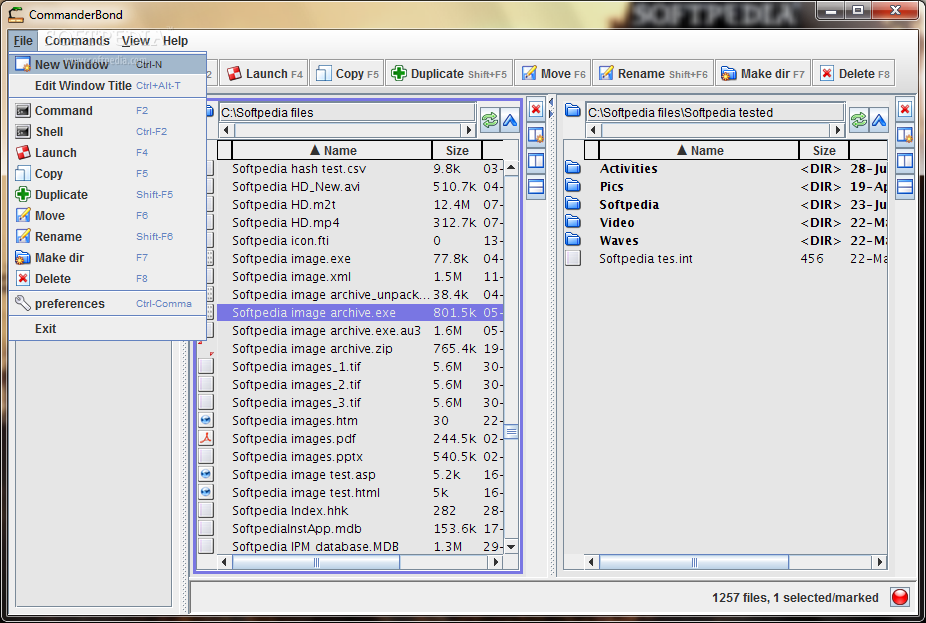Select file Softpedia HD_New.avi

click(x=360, y=187)
